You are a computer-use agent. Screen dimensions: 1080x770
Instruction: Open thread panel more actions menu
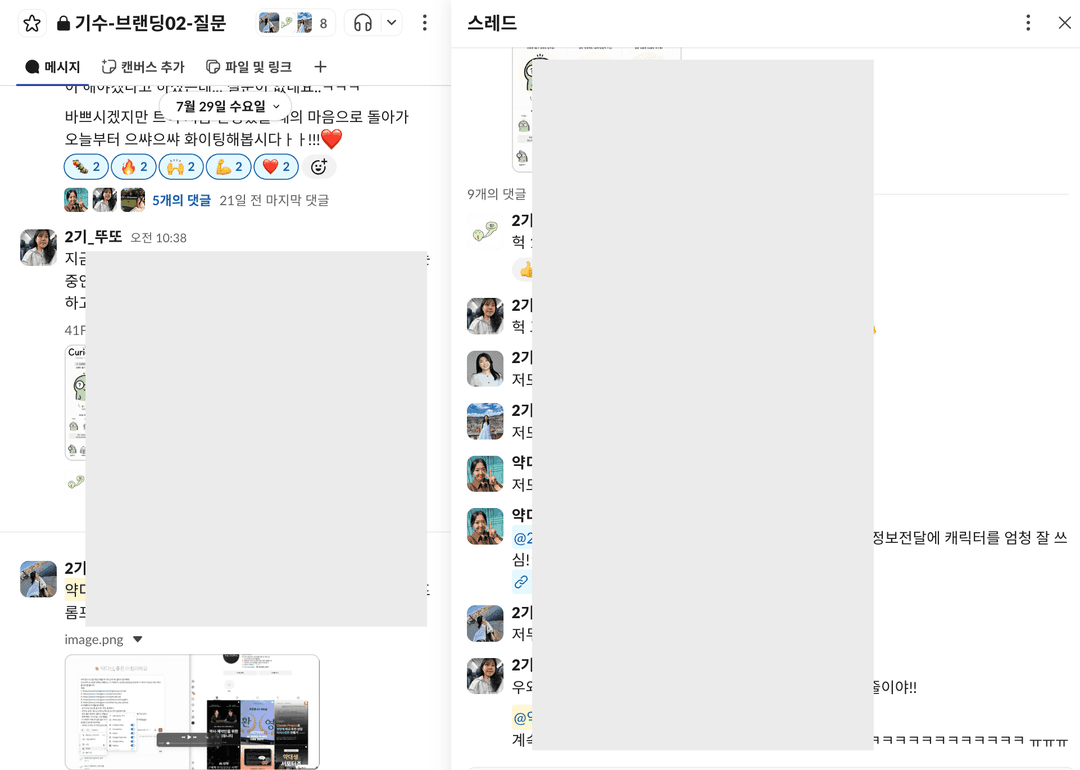coord(1028,23)
